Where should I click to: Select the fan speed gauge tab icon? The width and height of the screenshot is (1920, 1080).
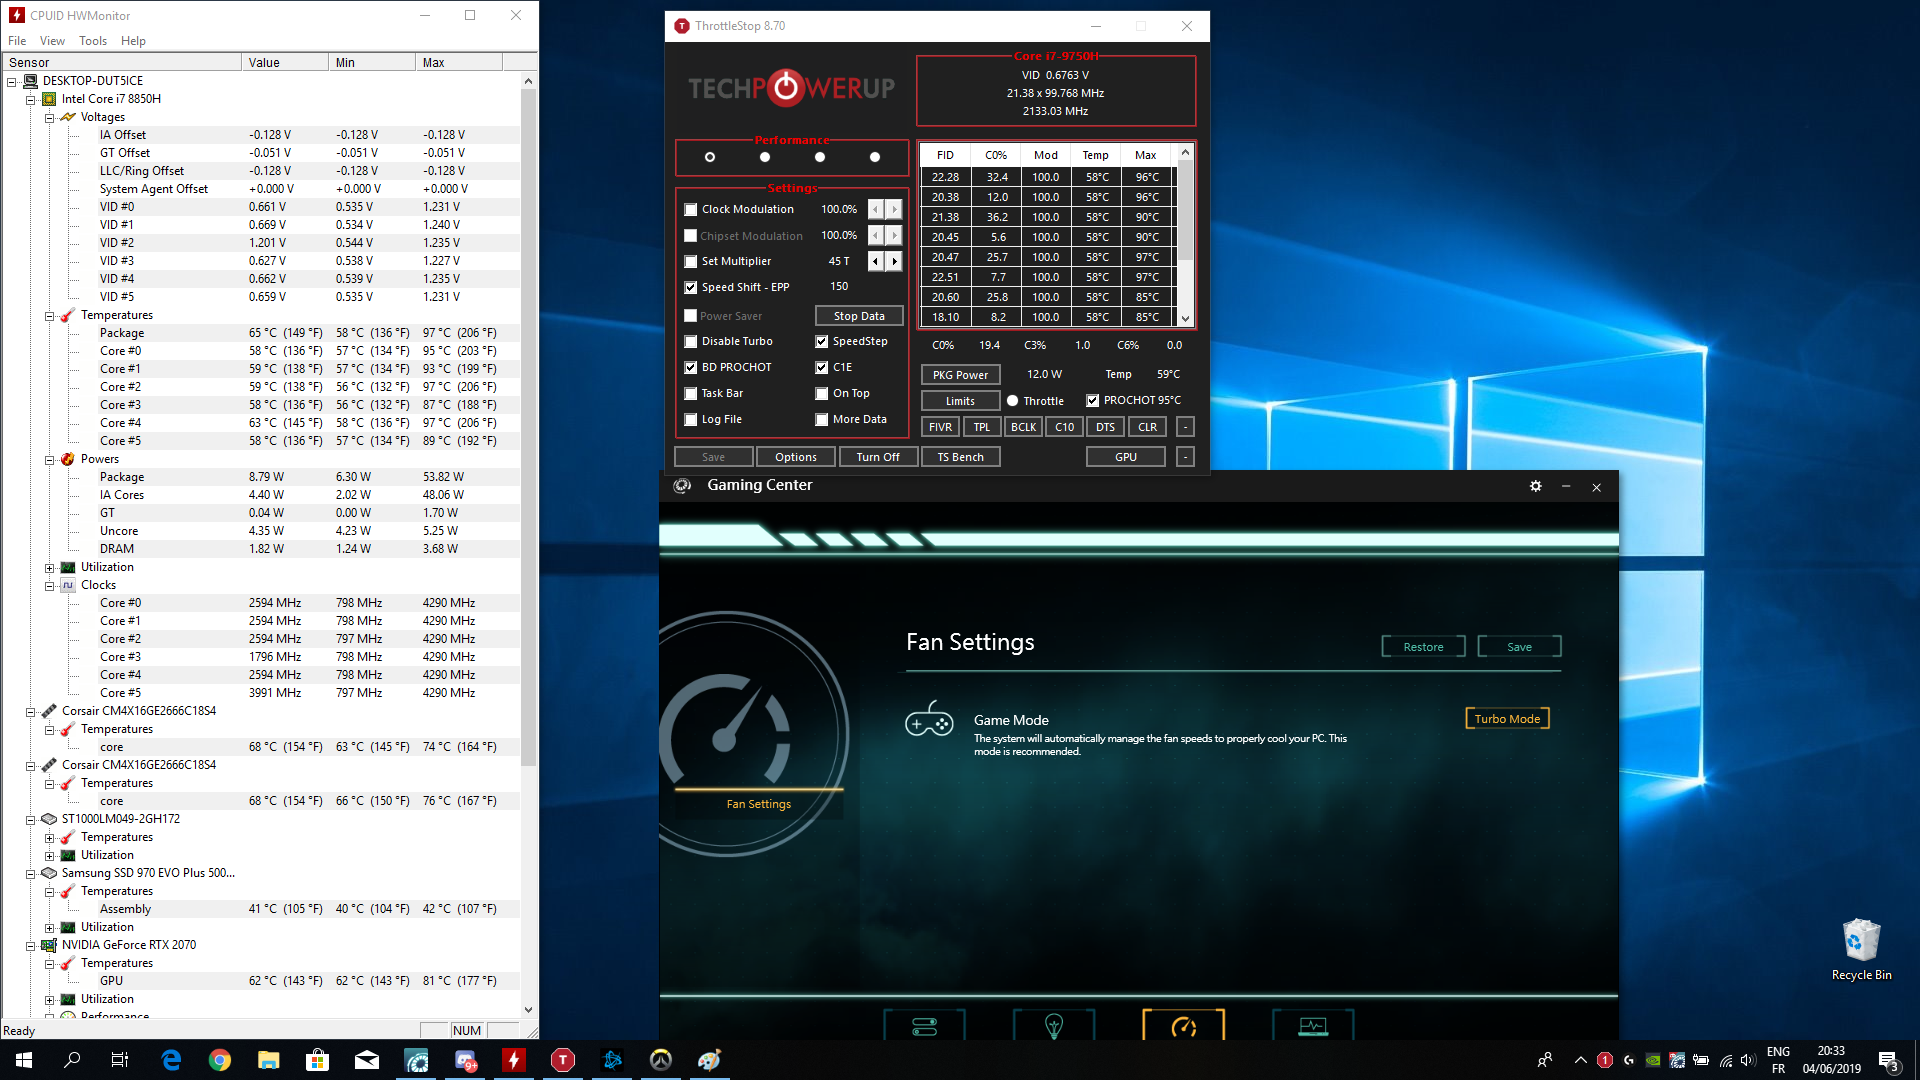click(x=1184, y=1026)
